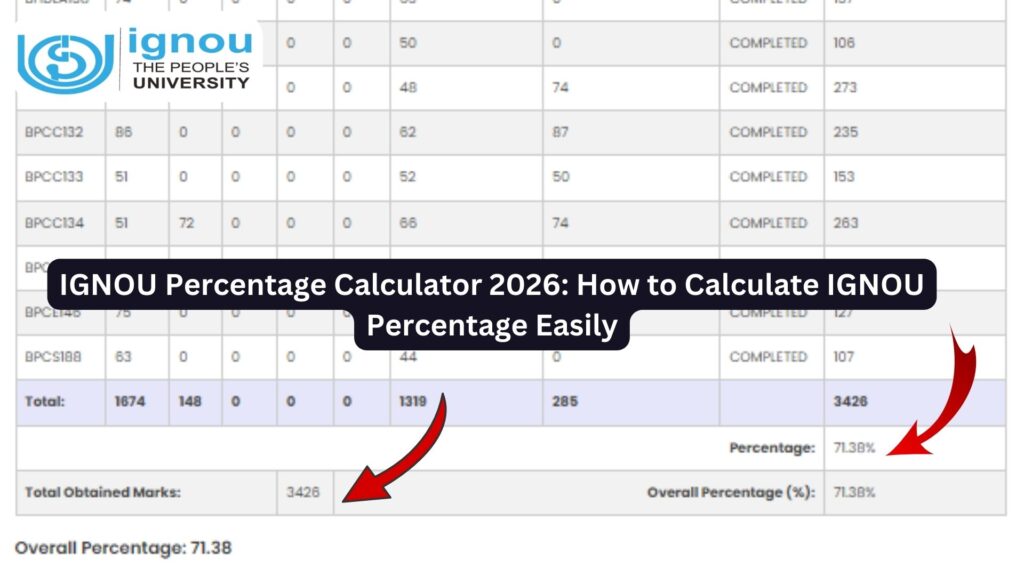1024x576 pixels.
Task: Click the 3426 value in Total row
Action: pos(850,401)
